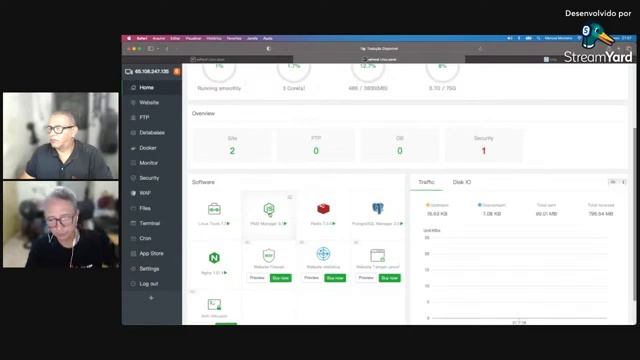This screenshot has width=640, height=360.
Task: Click the CPU usage gauge showing Core(s)
Action: [x=294, y=73]
